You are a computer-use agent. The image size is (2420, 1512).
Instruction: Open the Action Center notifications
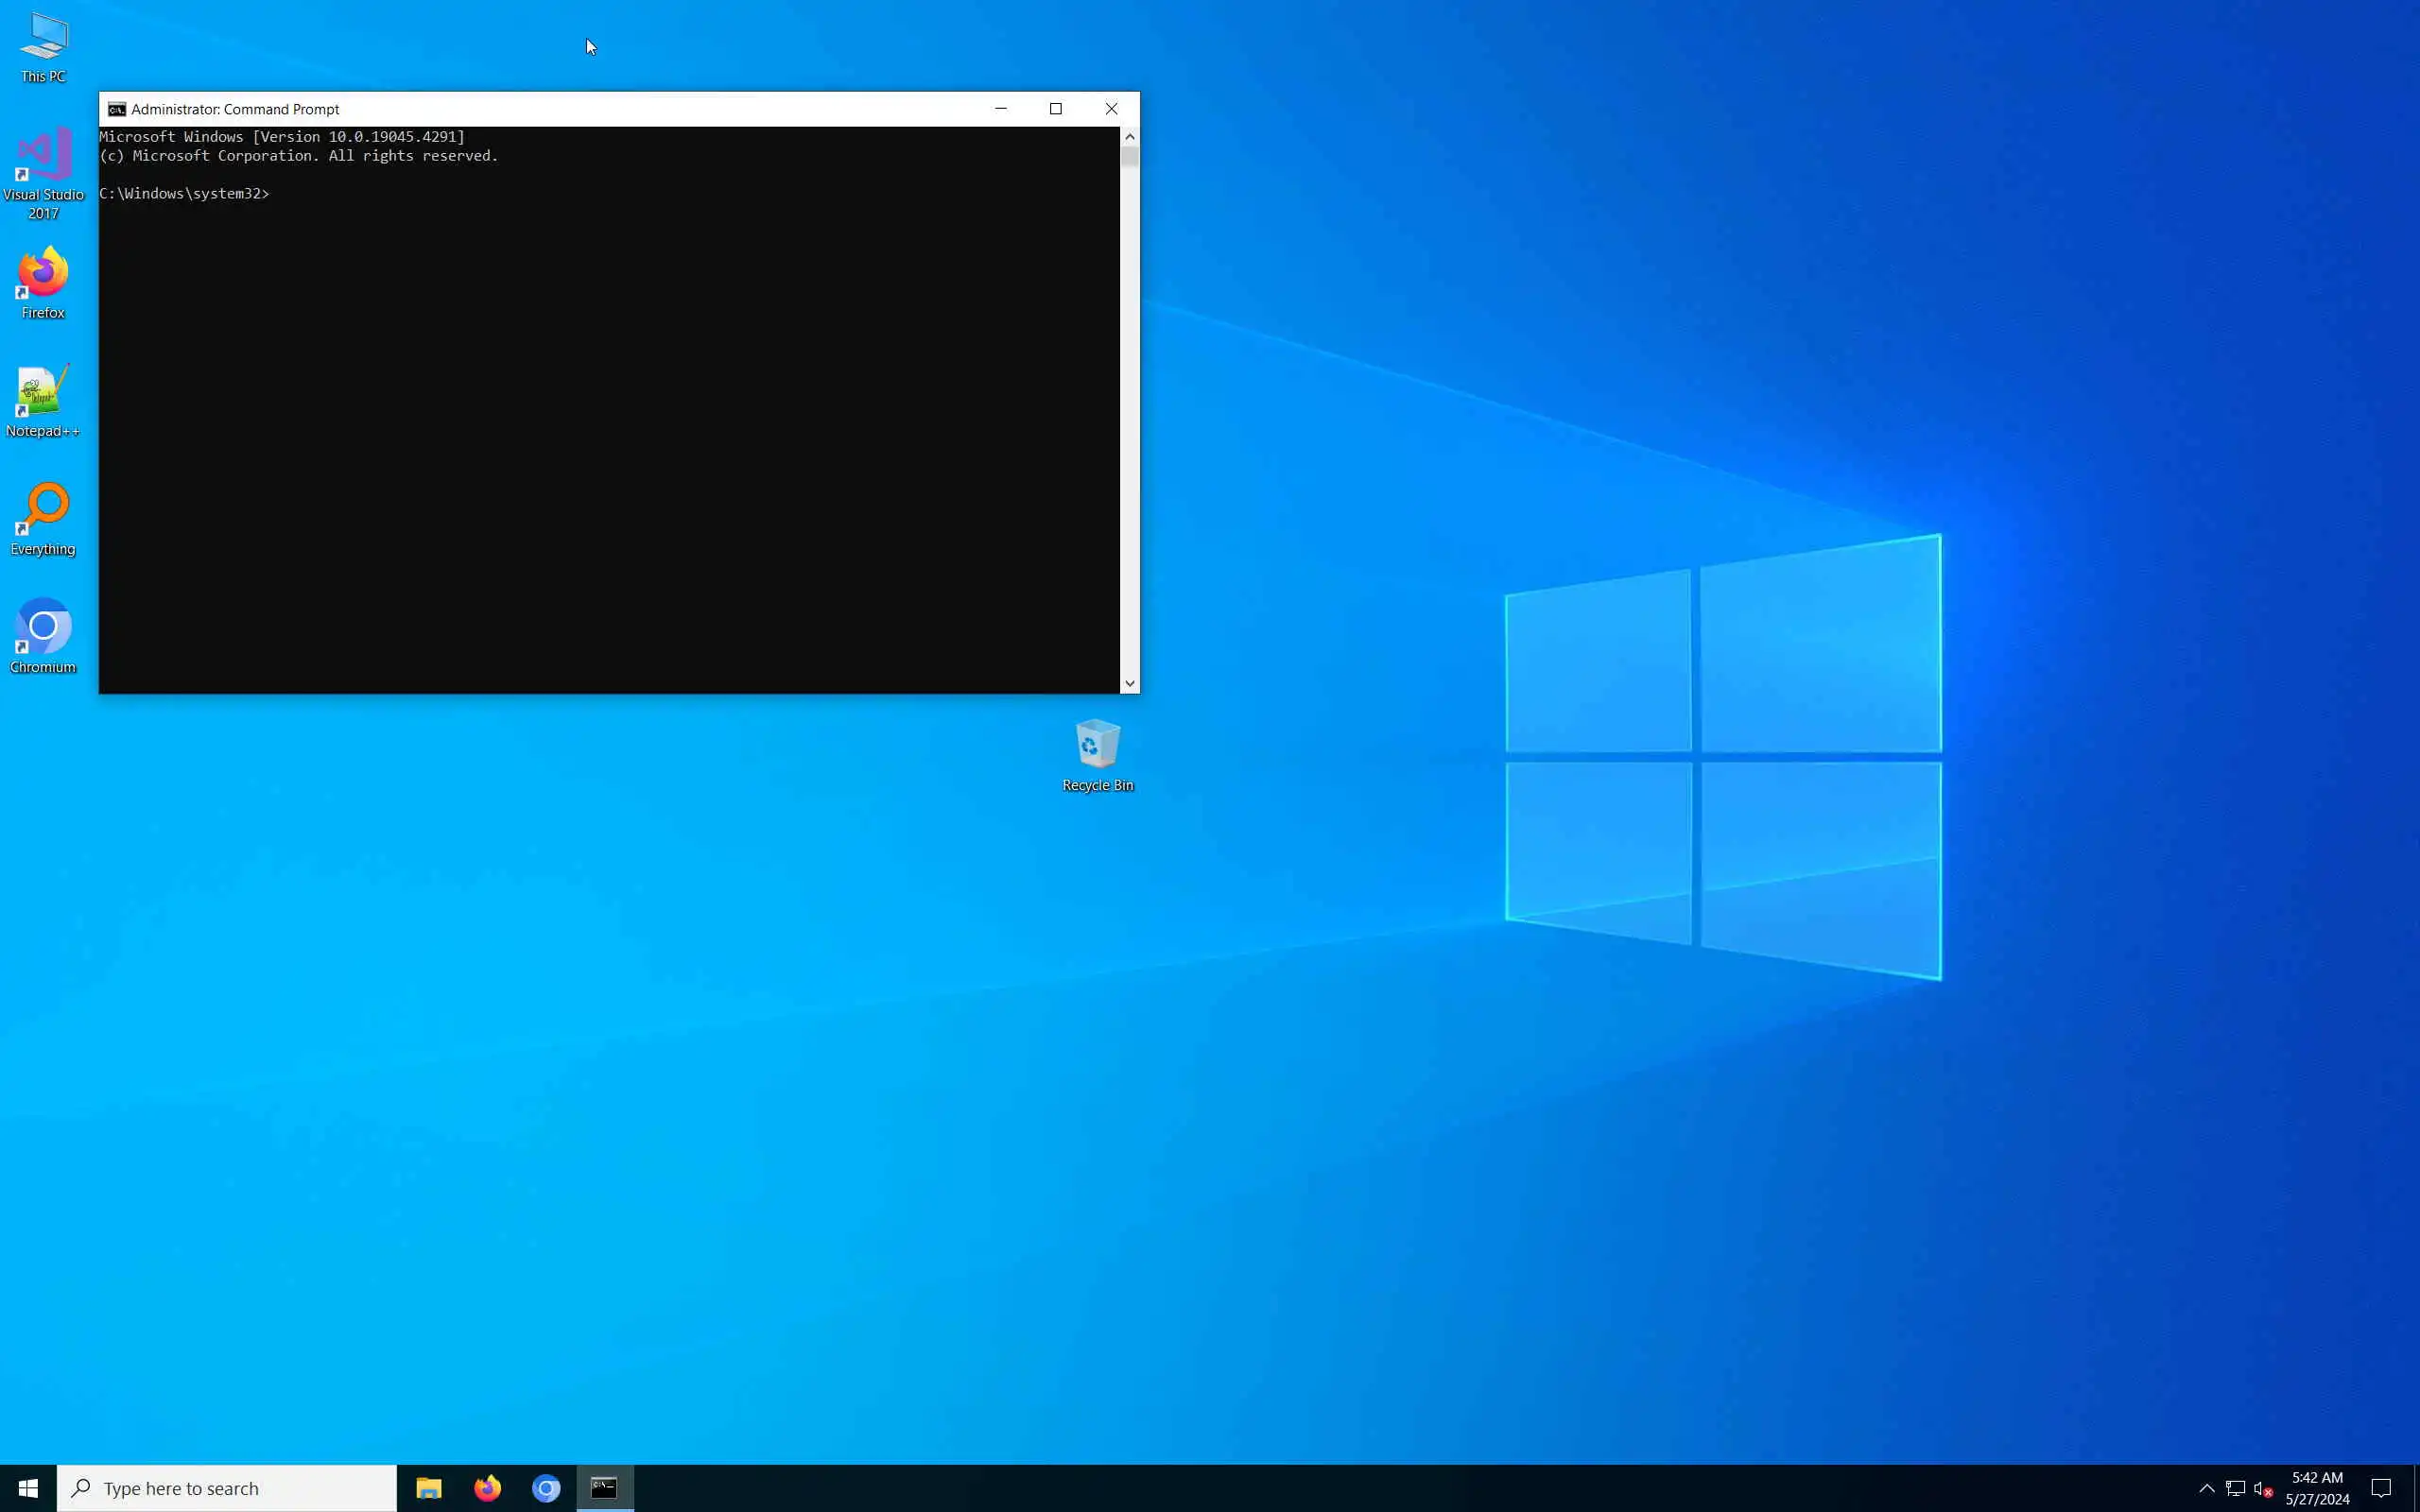[2380, 1488]
